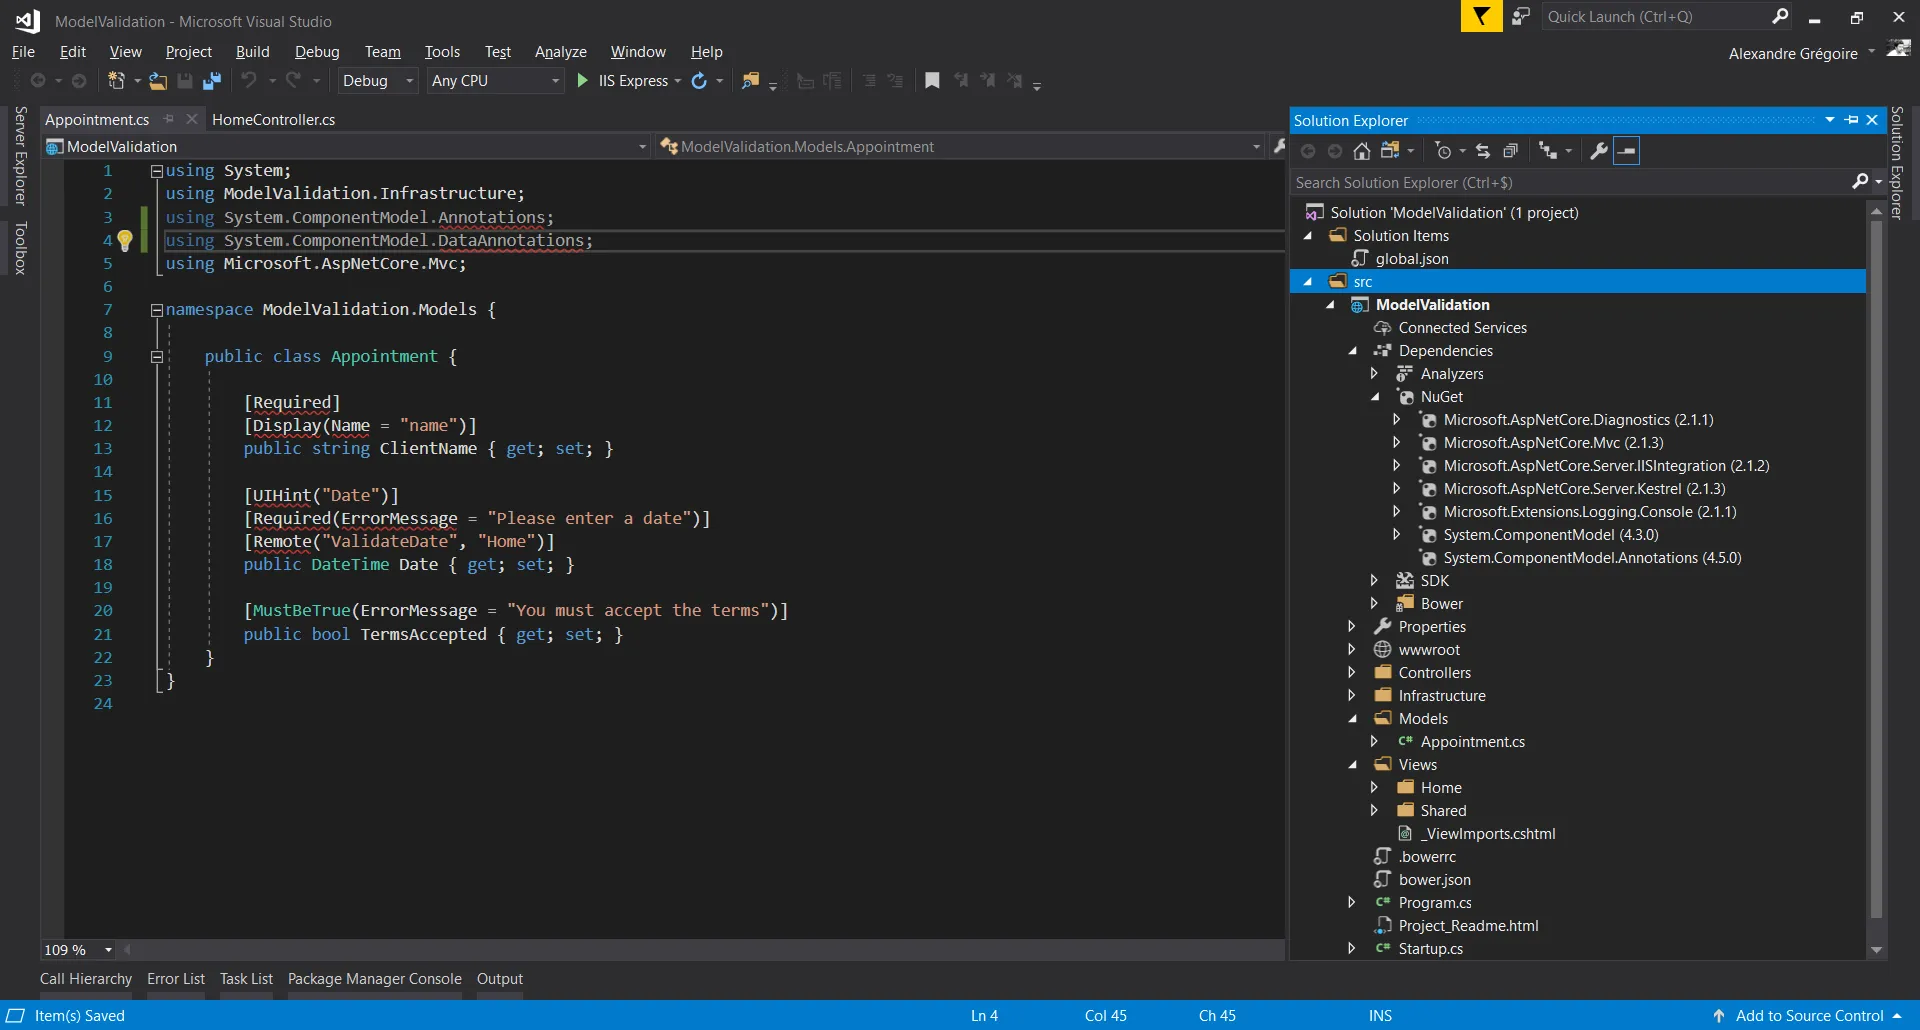This screenshot has width=1920, height=1030.
Task: Click the Home icon in Solution Explorer toolbar
Action: pyautogui.click(x=1361, y=151)
